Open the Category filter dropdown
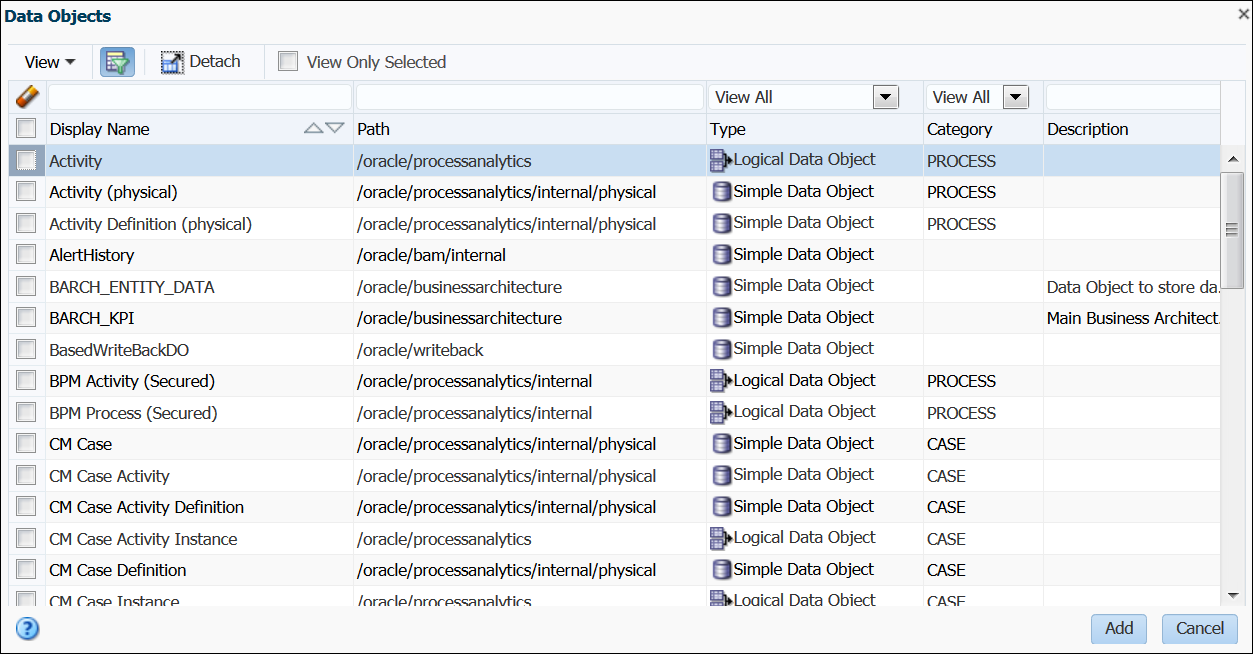Viewport: 1253px width, 654px height. pos(1015,97)
